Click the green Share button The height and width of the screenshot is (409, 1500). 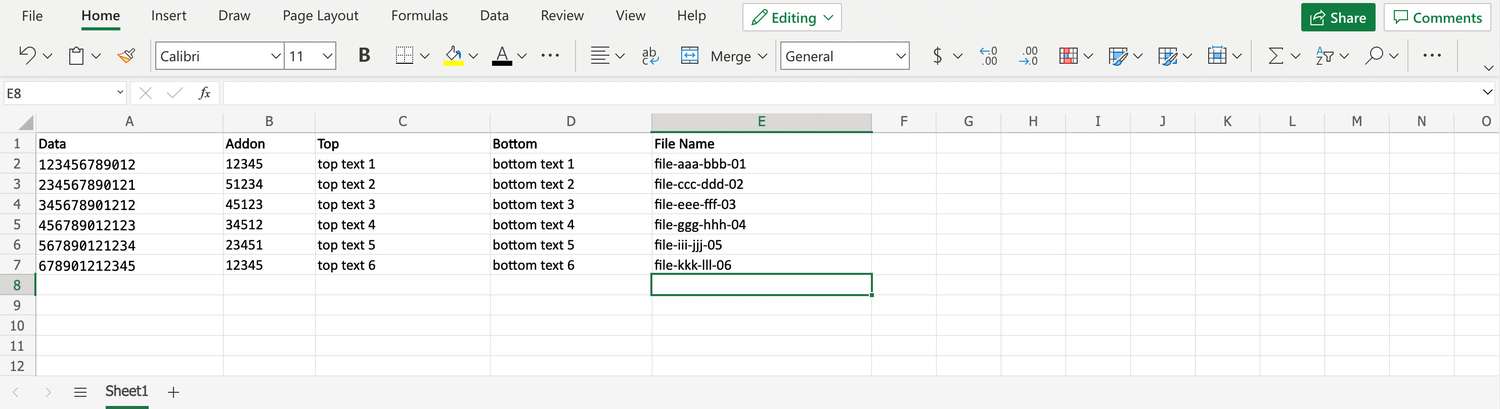[x=1338, y=18]
